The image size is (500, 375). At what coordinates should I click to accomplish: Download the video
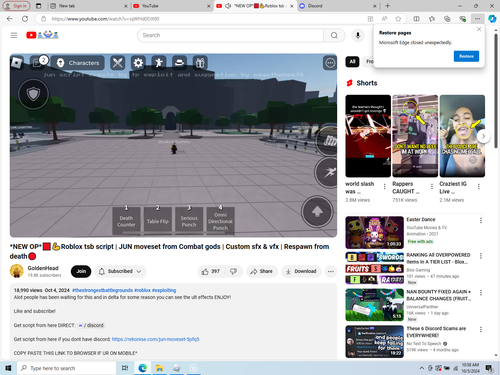coord(301,271)
